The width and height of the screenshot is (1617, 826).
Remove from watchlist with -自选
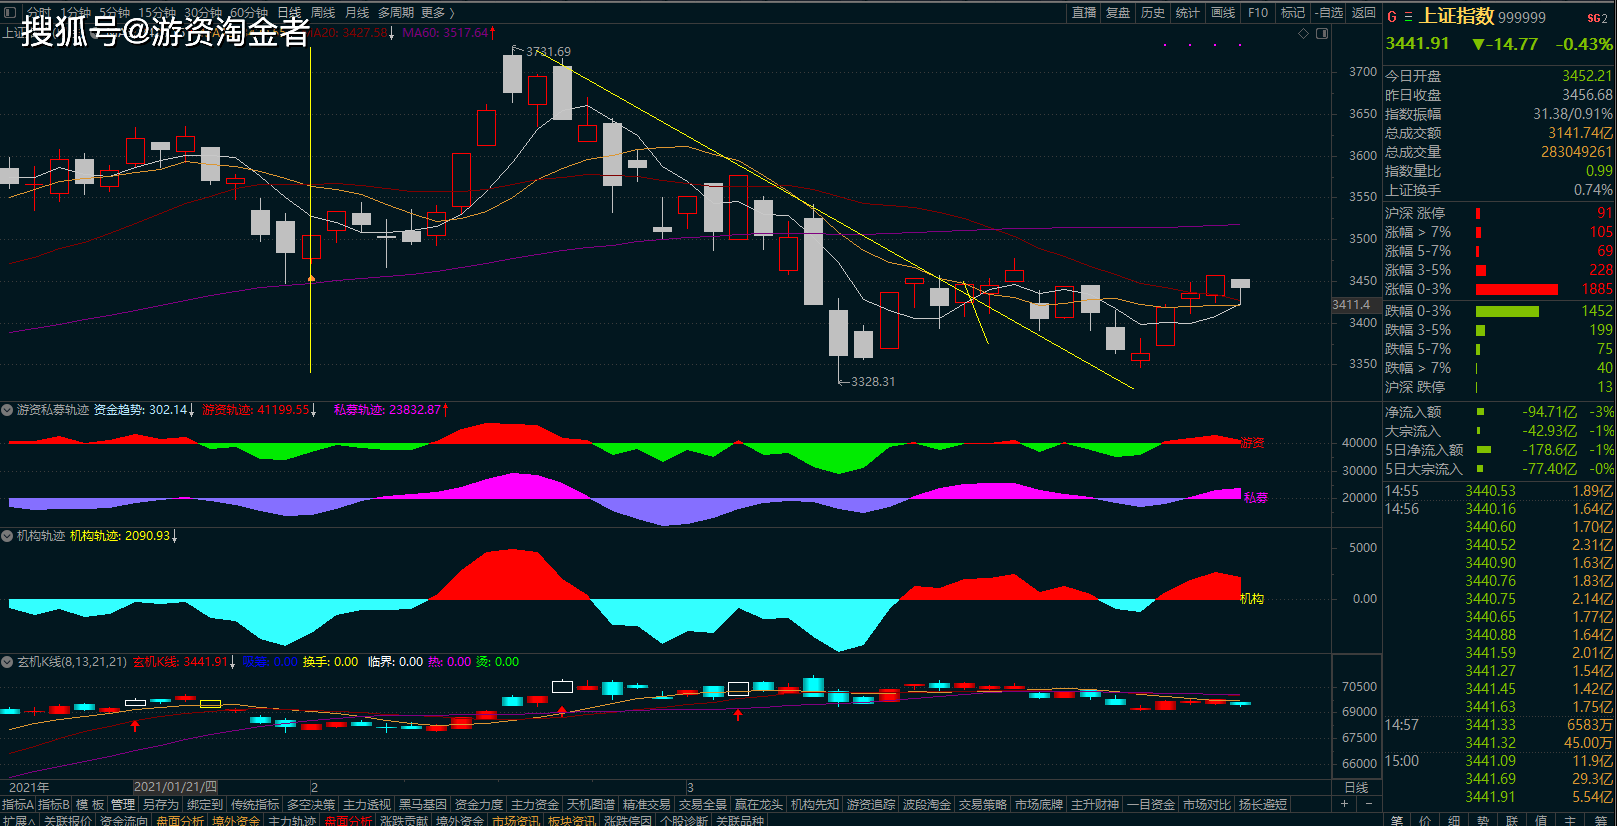(x=1329, y=13)
